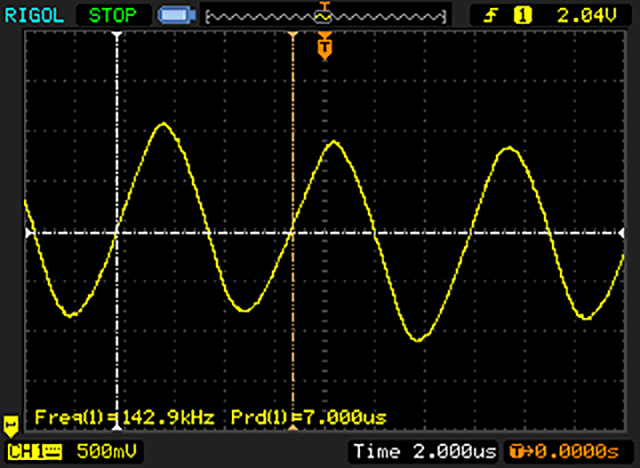Click the rising edge trigger icon
Screen dimensions: 640x468
point(491,16)
